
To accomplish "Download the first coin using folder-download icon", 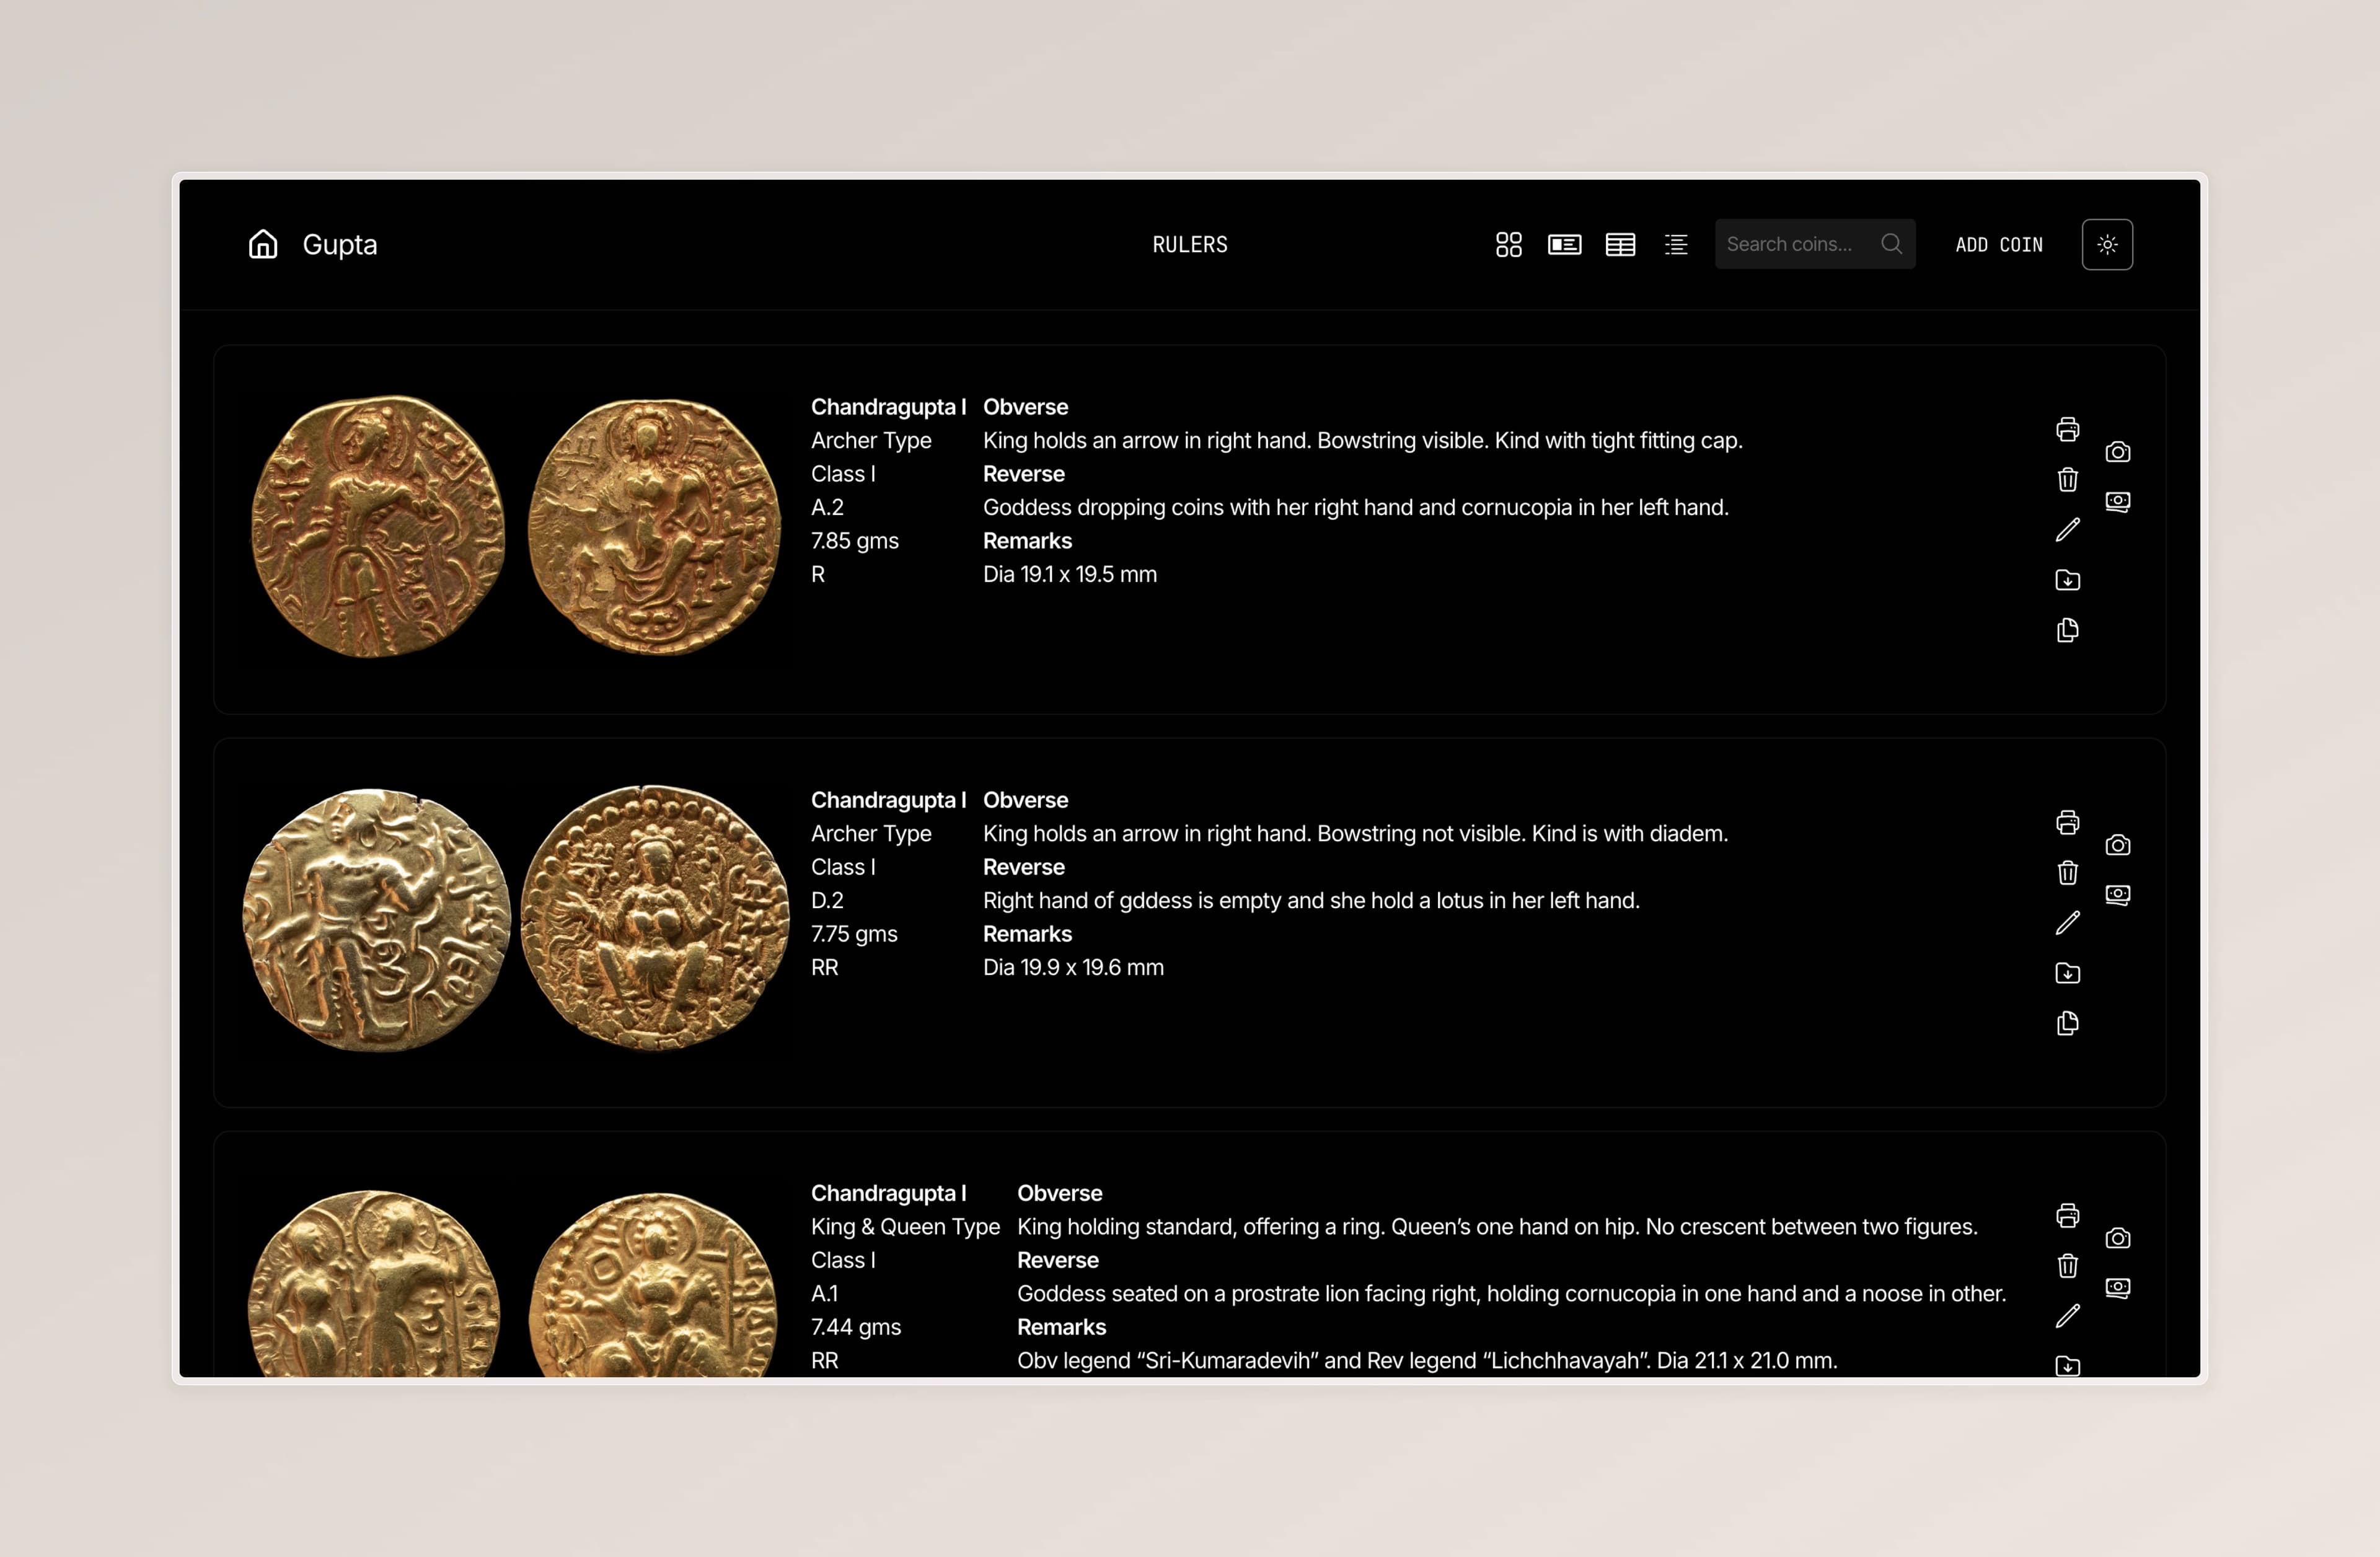I will tap(2068, 580).
